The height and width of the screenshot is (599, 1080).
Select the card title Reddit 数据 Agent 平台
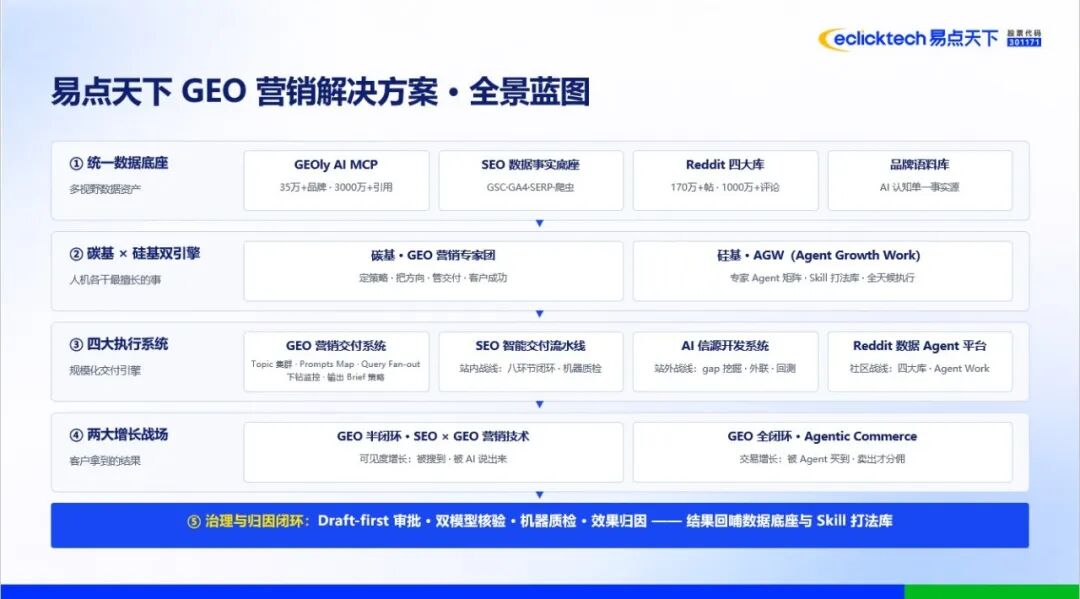[919, 346]
